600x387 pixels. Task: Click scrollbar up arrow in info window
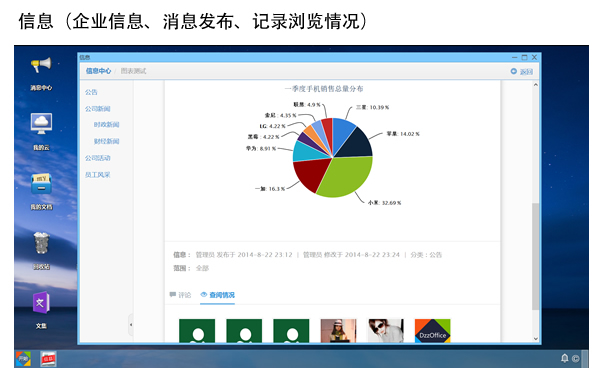coord(535,85)
